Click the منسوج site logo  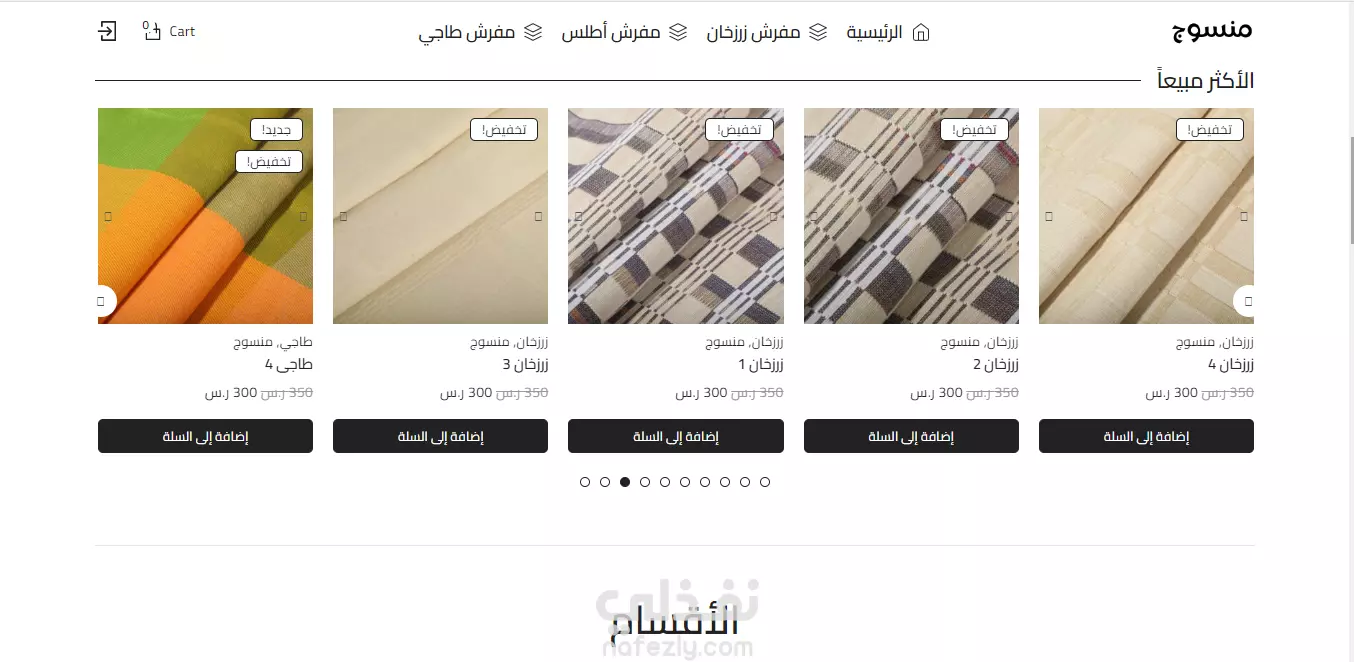1212,30
